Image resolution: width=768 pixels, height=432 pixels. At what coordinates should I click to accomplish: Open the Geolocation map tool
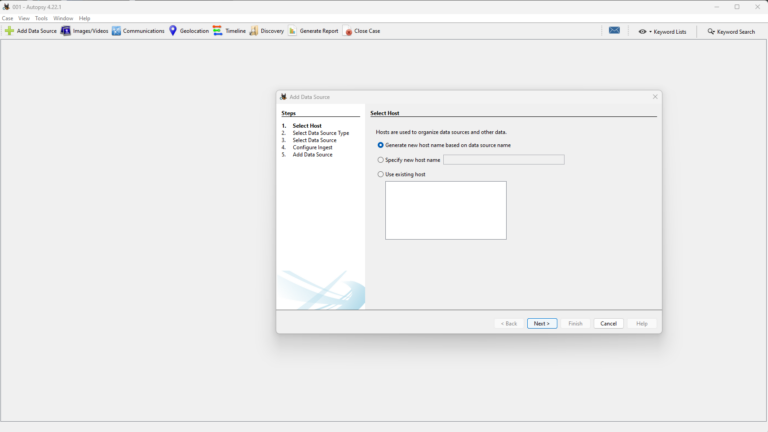173,31
